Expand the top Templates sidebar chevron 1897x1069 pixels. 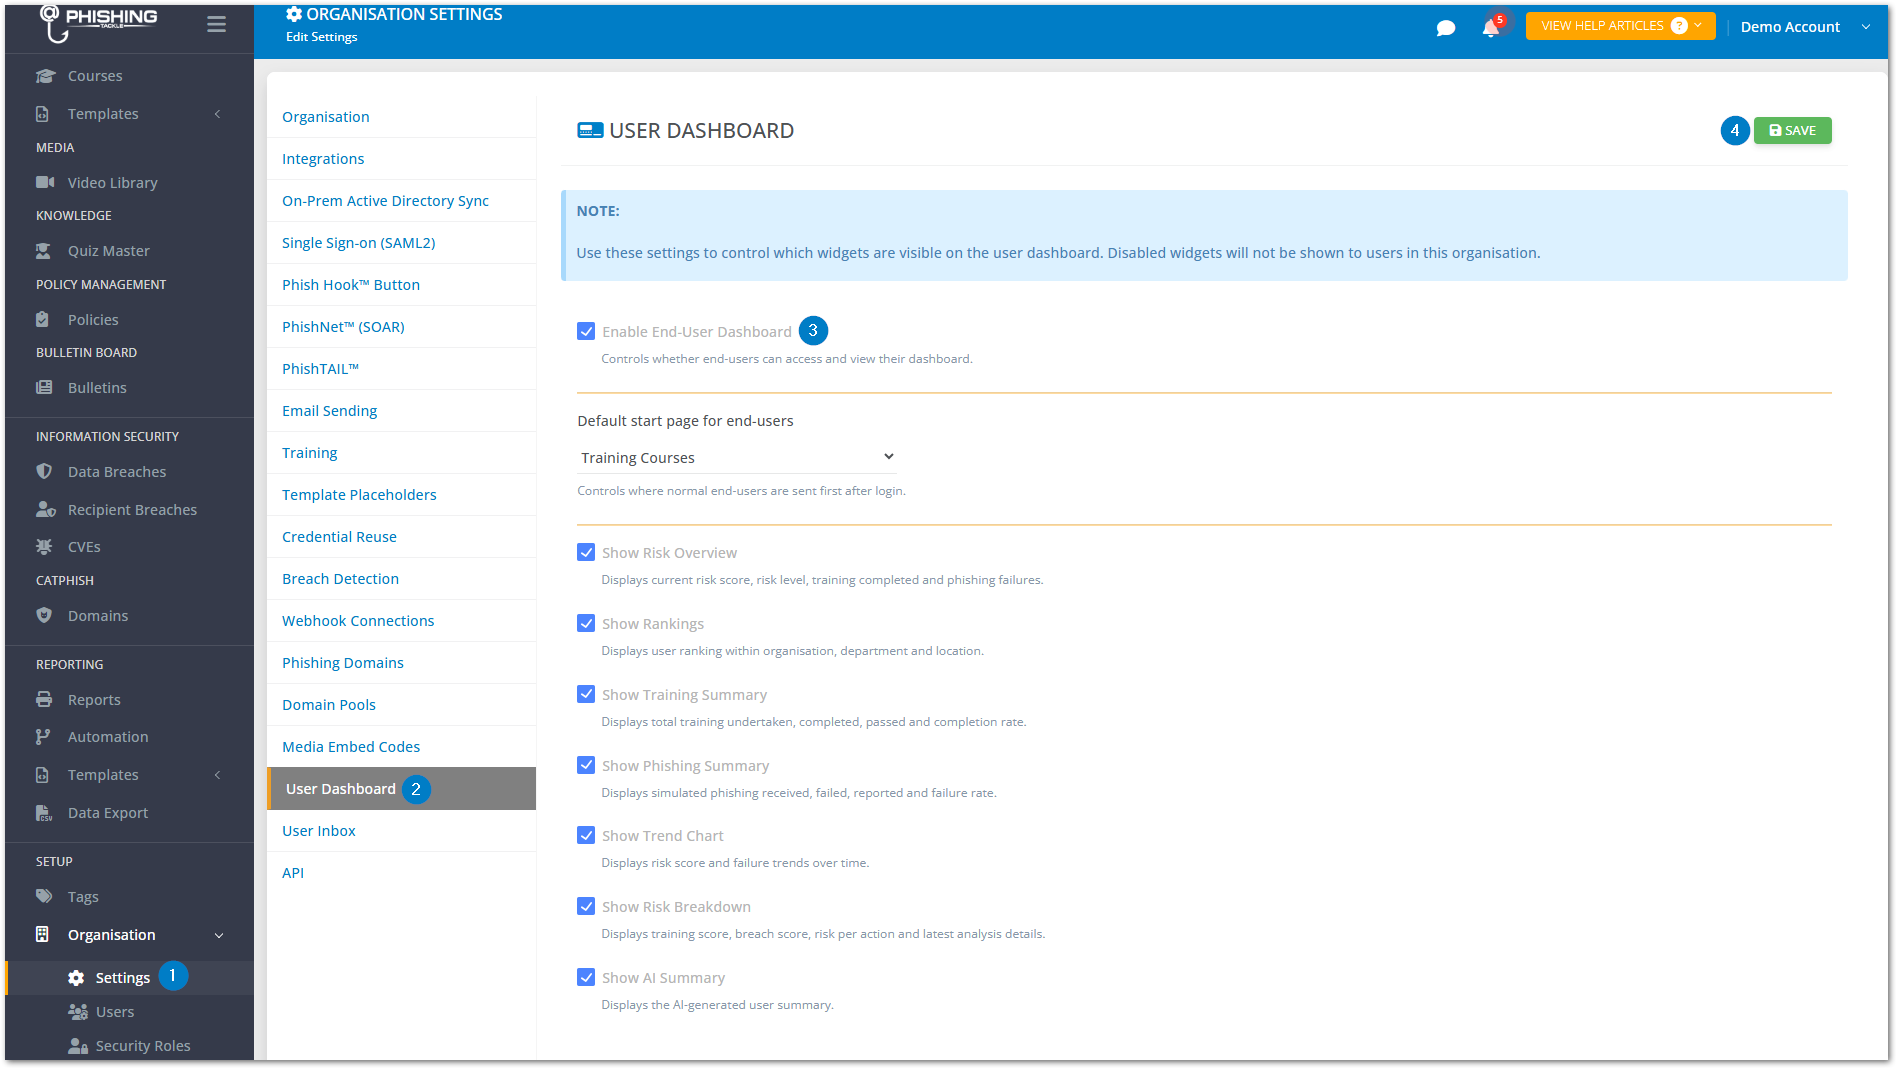pos(217,114)
